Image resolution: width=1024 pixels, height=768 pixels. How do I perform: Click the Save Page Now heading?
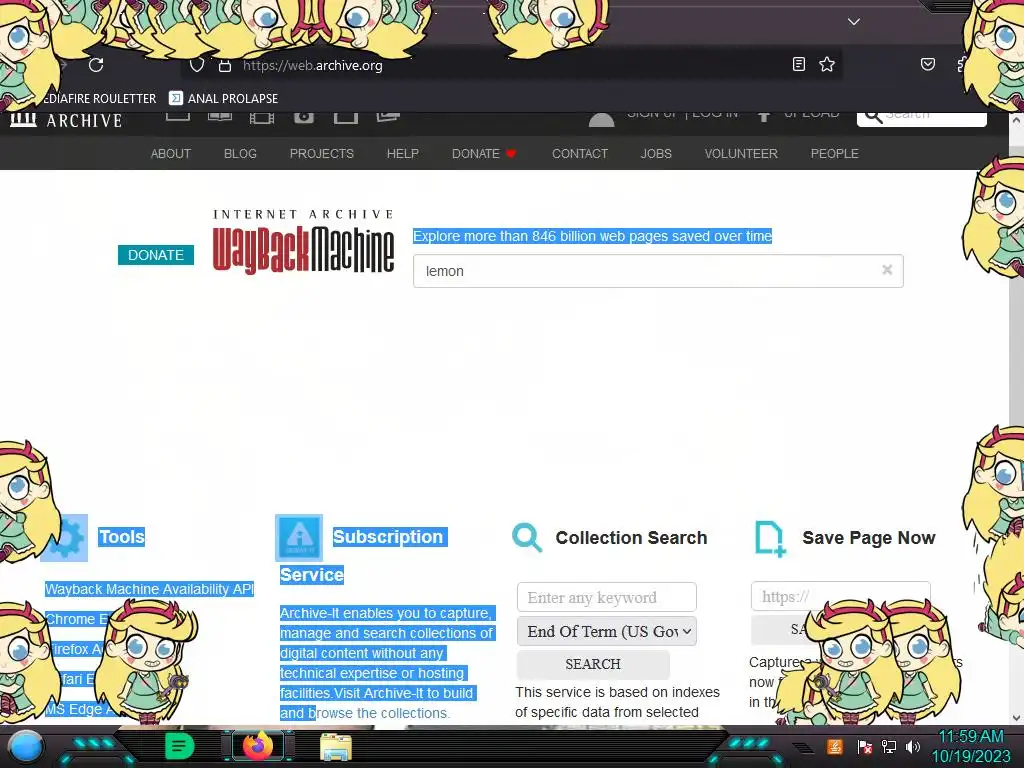pyautogui.click(x=869, y=537)
